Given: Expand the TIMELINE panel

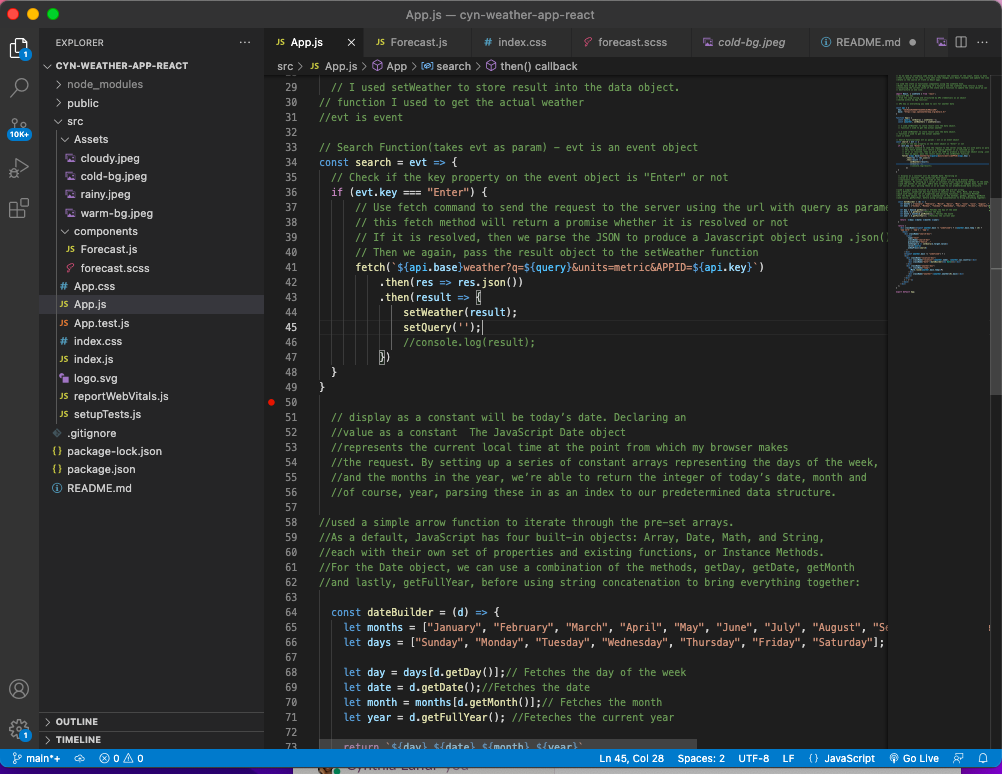Looking at the screenshot, I should point(78,740).
